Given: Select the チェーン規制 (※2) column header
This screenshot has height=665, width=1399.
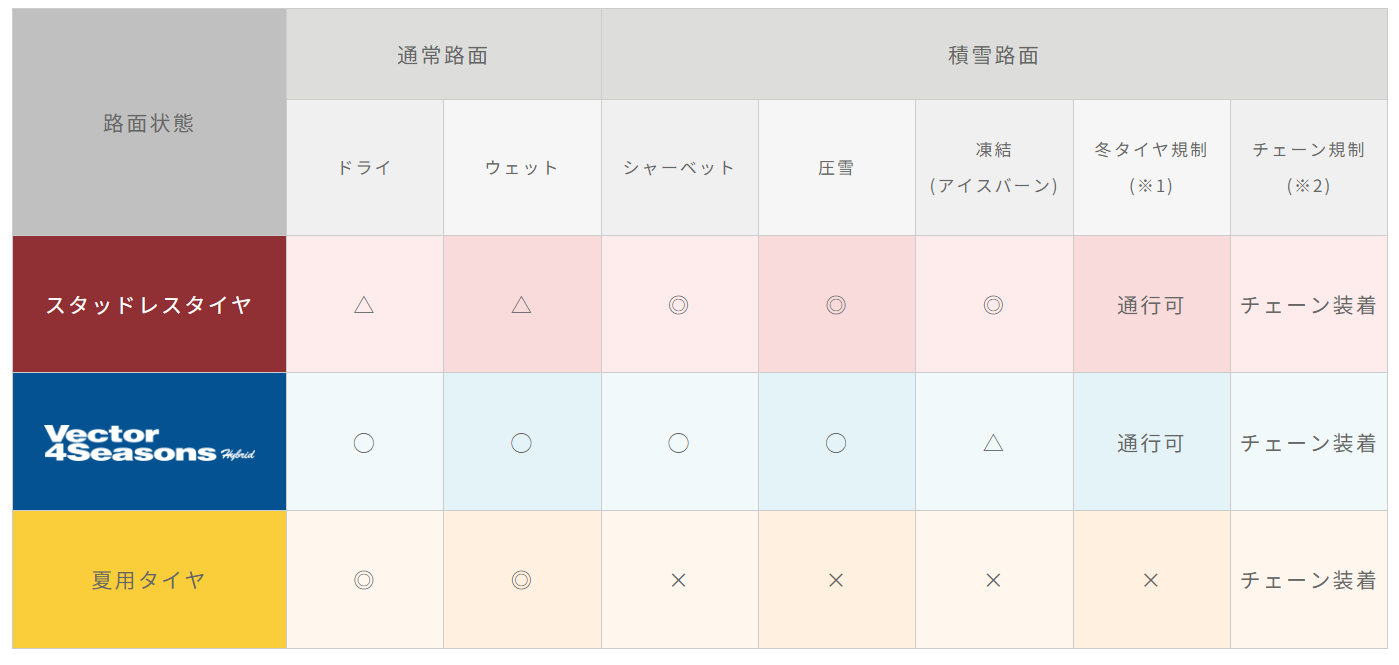Looking at the screenshot, I should (1308, 168).
